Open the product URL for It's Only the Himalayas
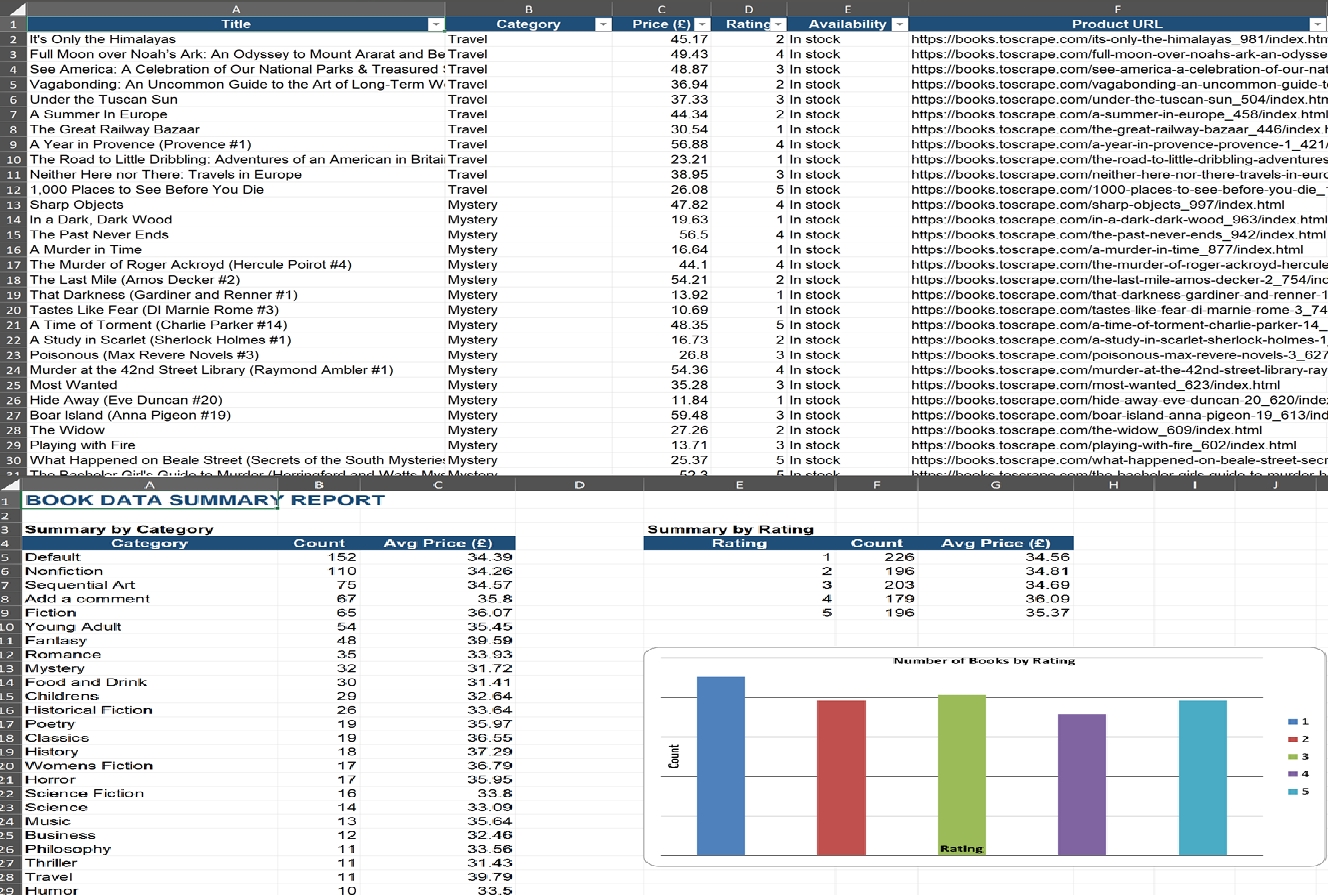Image resolution: width=1328 pixels, height=895 pixels. click(x=1118, y=39)
